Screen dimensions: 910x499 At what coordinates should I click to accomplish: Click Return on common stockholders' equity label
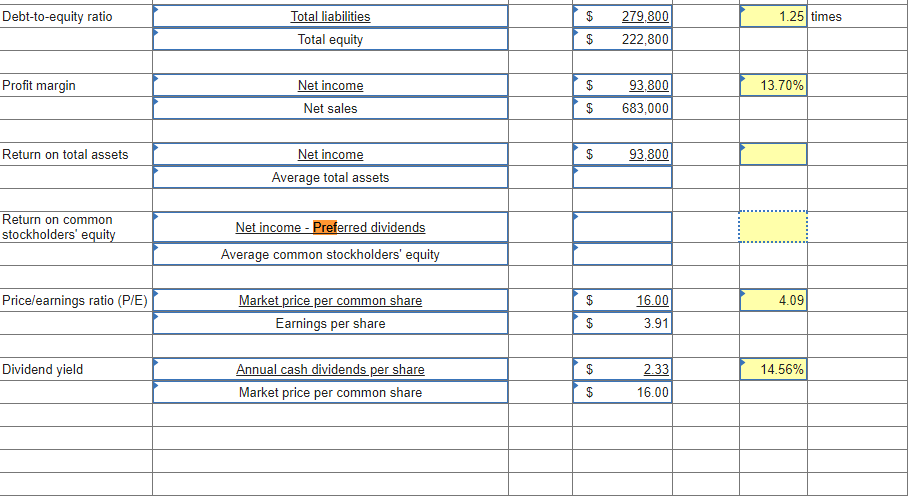[59, 227]
